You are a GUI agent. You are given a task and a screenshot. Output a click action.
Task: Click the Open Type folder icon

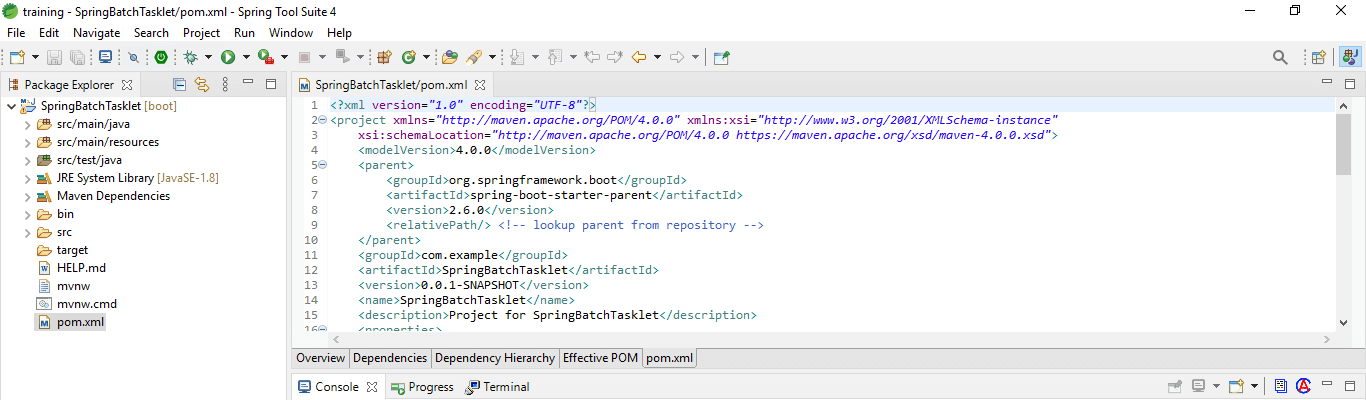[x=450, y=58]
